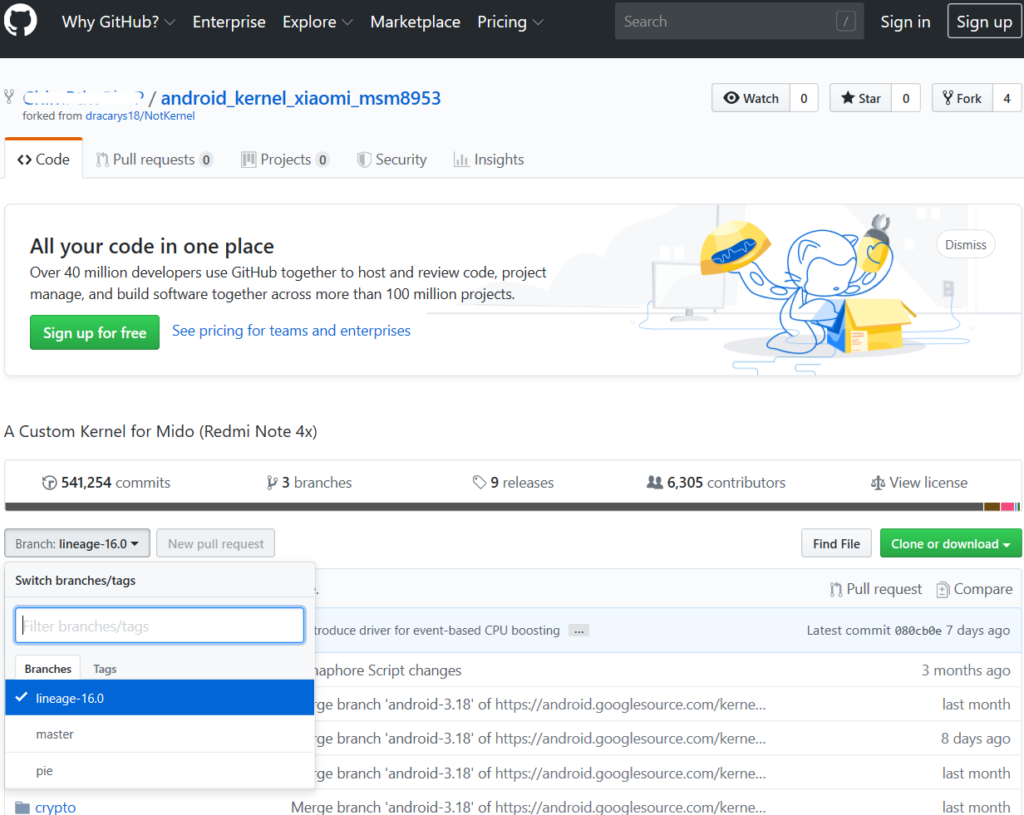Select the lineage-16.0 branch entry
The height and width of the screenshot is (815, 1024).
pyautogui.click(x=159, y=697)
